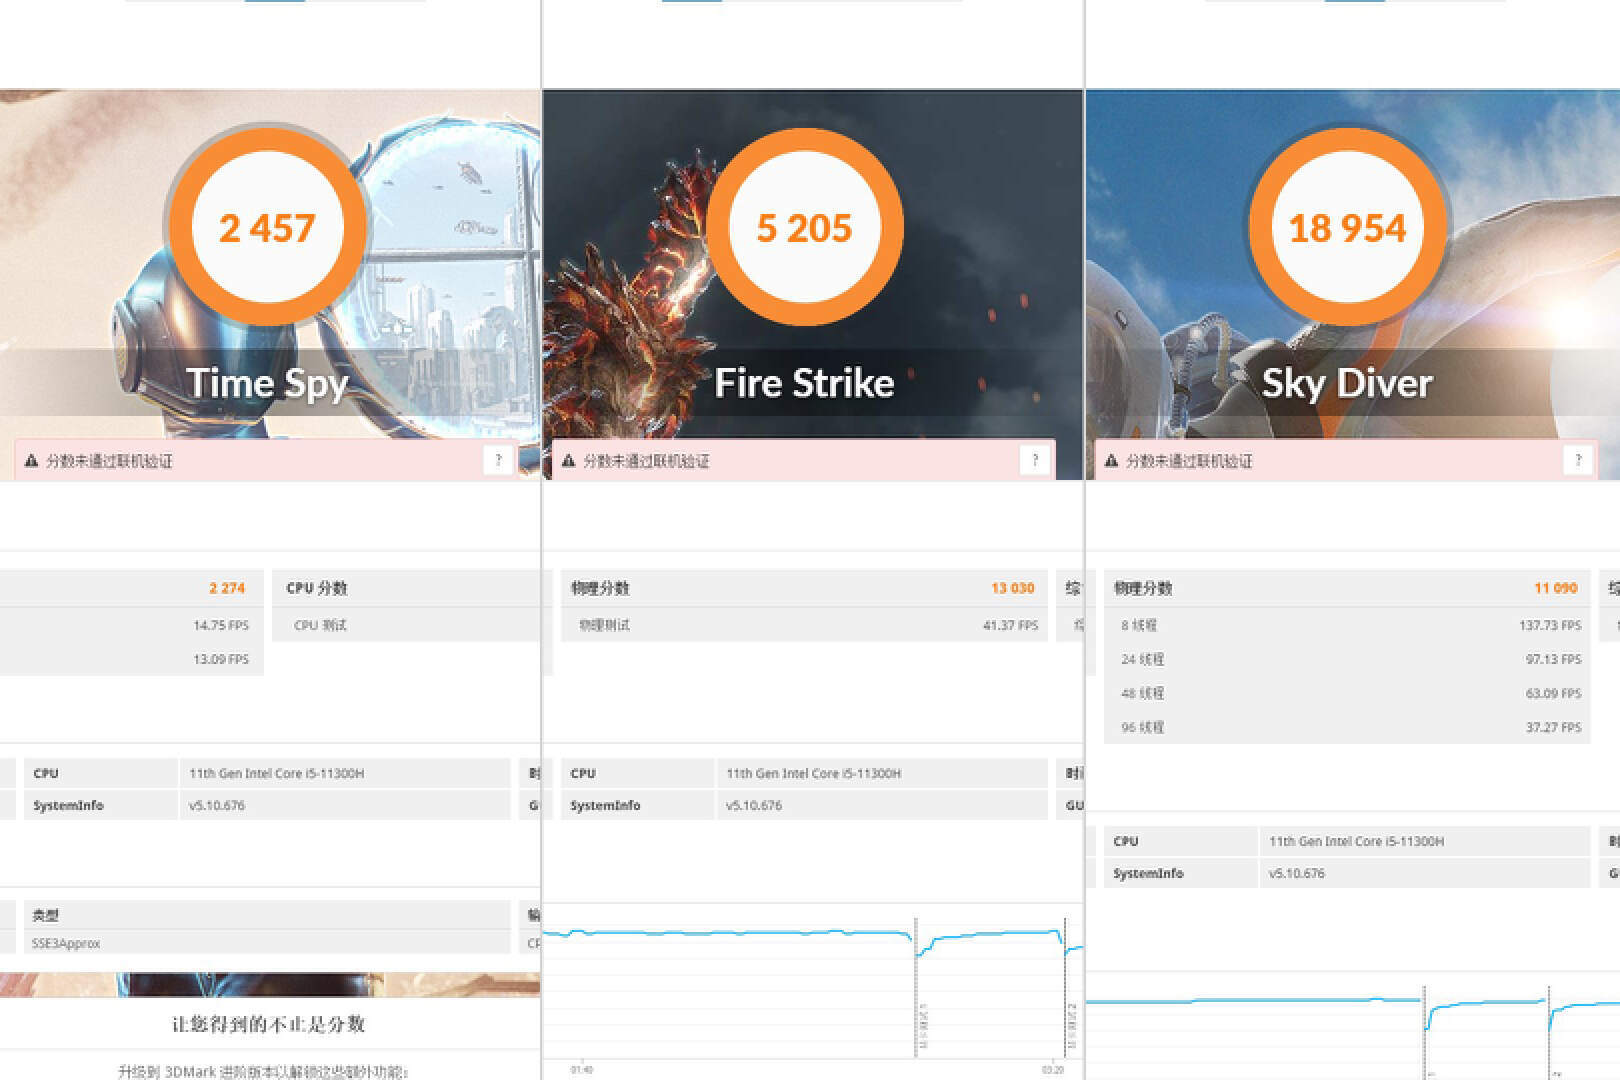The height and width of the screenshot is (1080, 1620).
Task: Click the SSE3Approx value in Time Spy
Action: point(66,943)
